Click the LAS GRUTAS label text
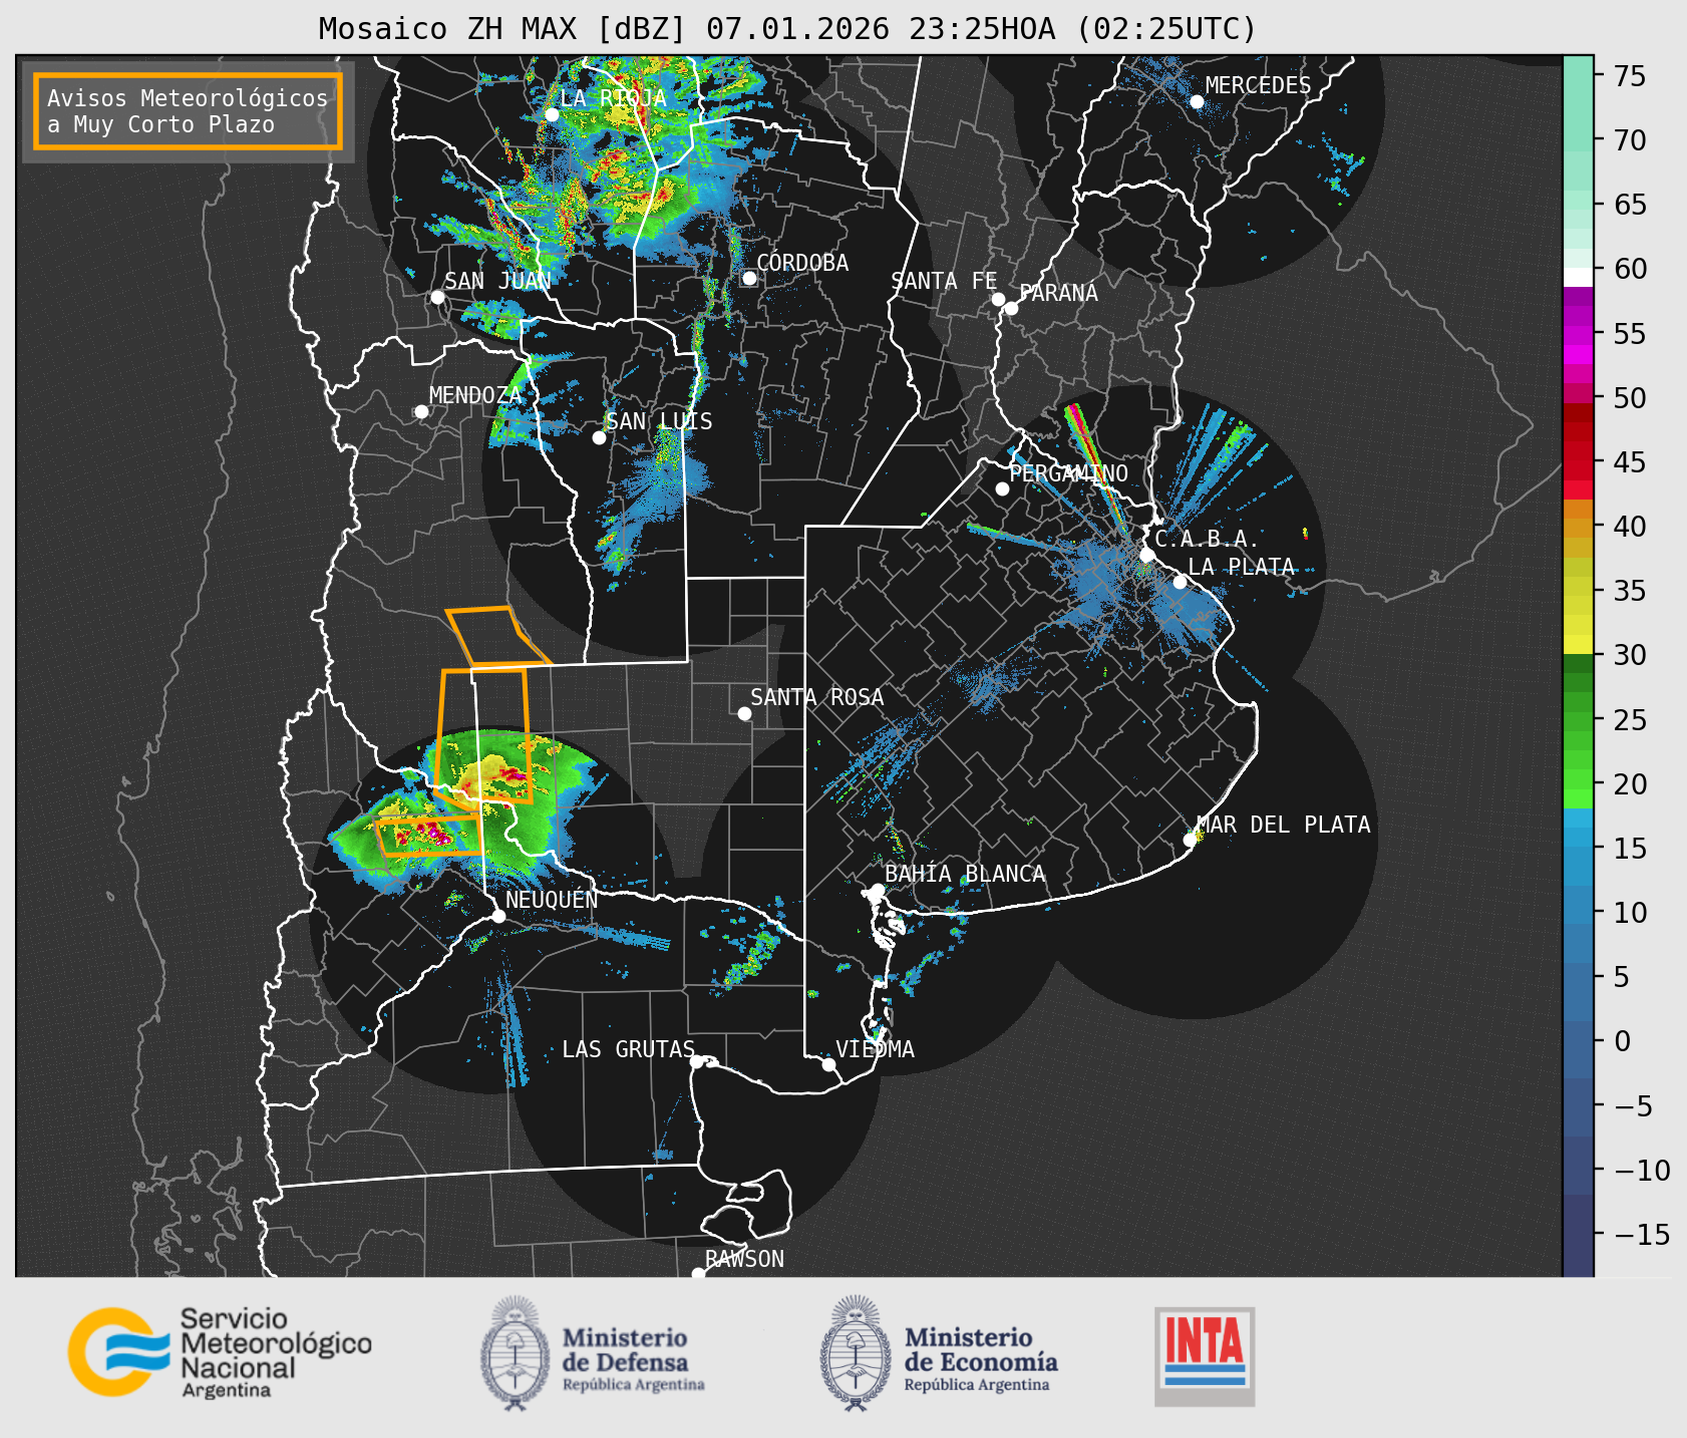 [x=628, y=1049]
